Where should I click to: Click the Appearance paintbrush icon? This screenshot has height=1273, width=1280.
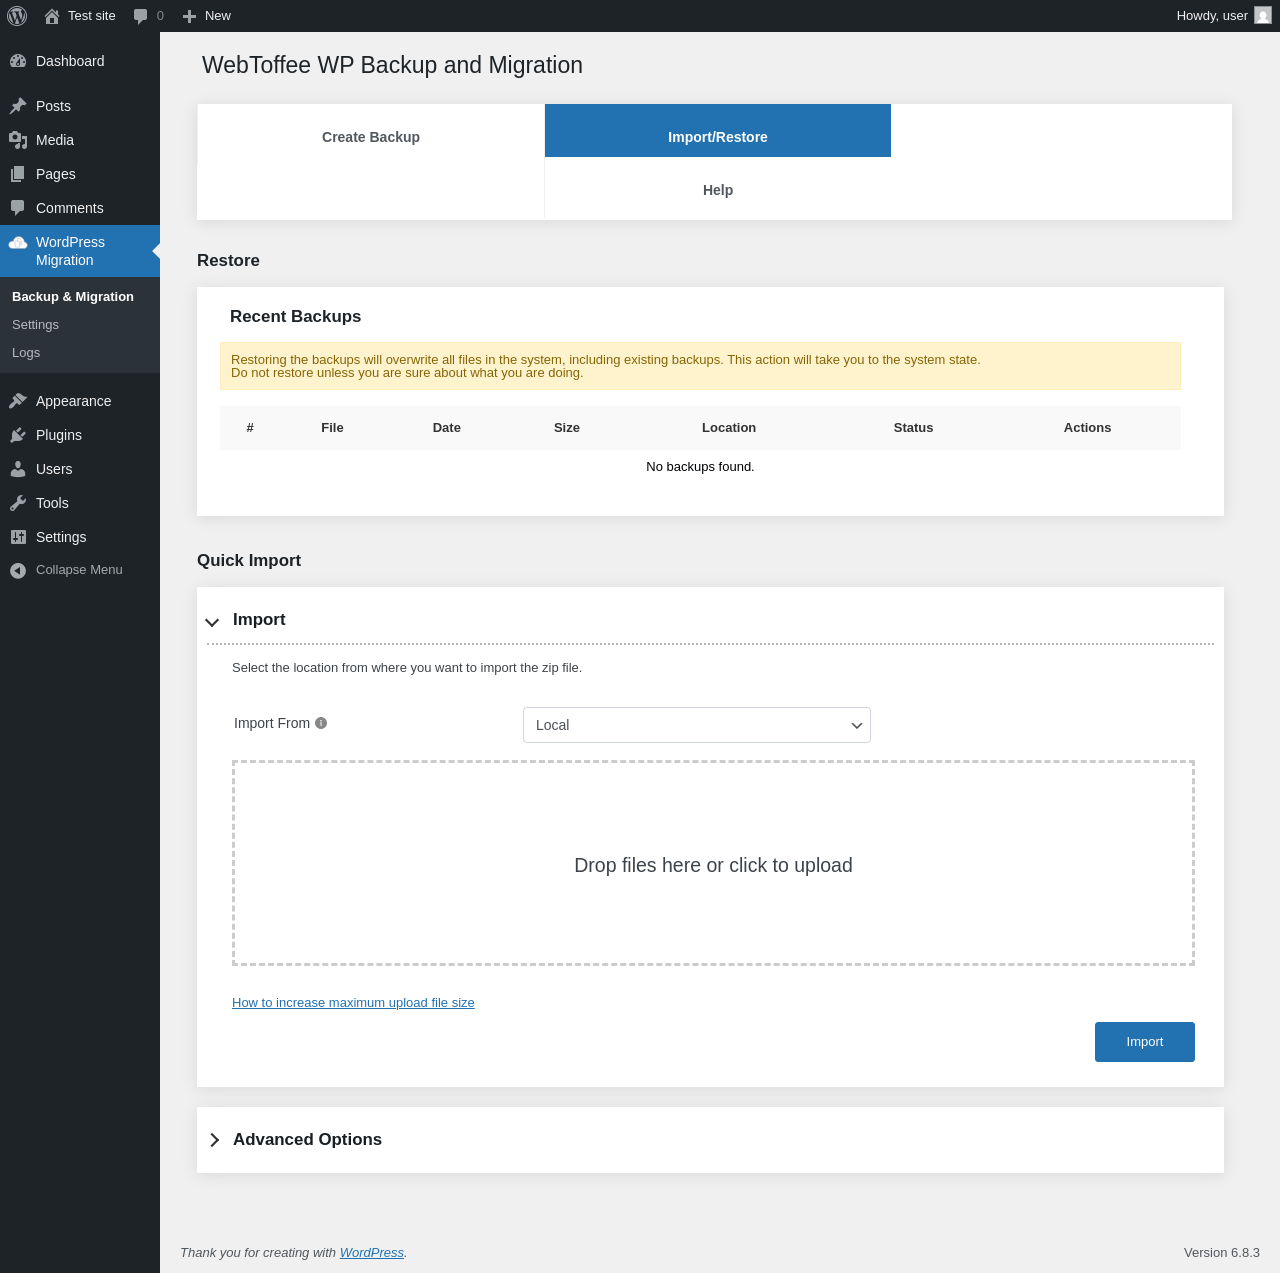click(x=18, y=401)
